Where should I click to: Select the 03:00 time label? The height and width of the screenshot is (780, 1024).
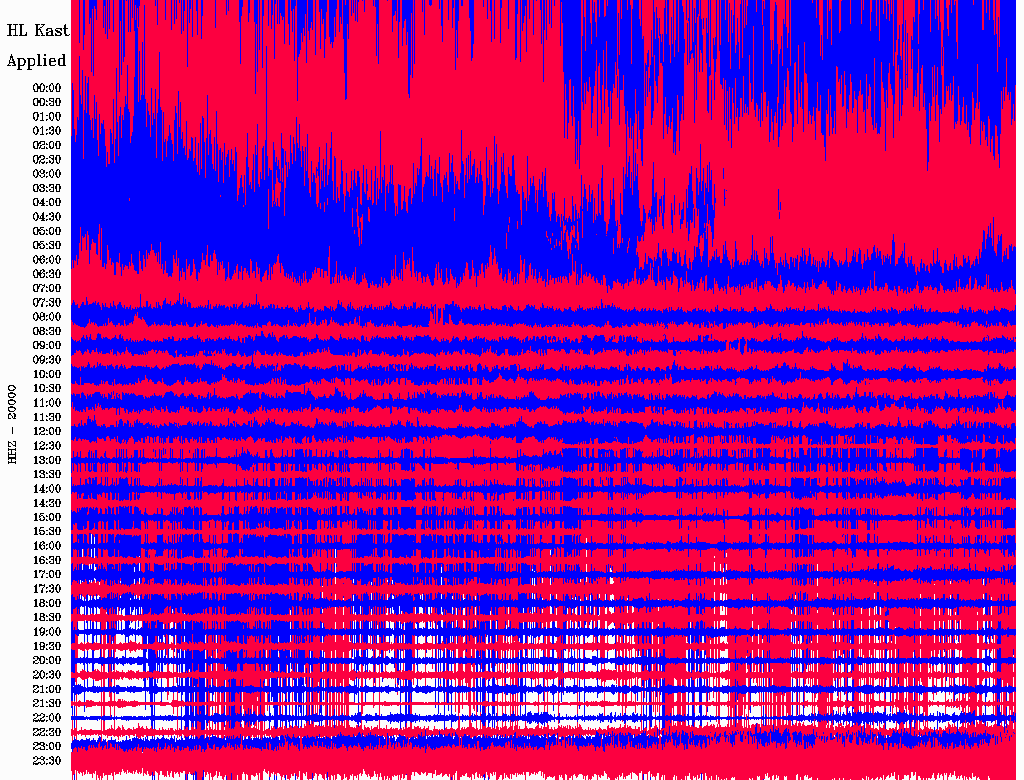[47, 174]
